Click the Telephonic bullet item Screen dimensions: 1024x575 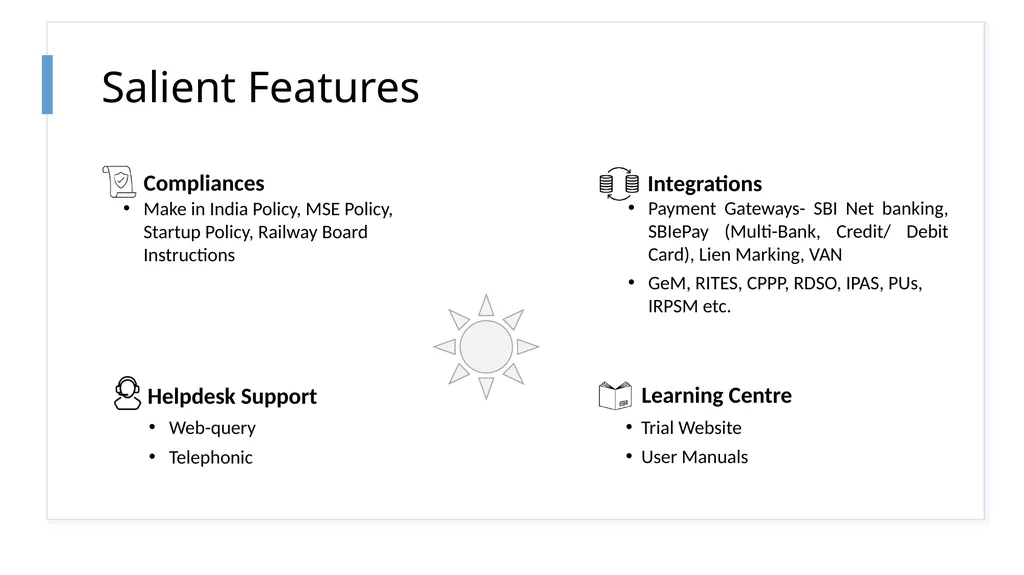210,457
